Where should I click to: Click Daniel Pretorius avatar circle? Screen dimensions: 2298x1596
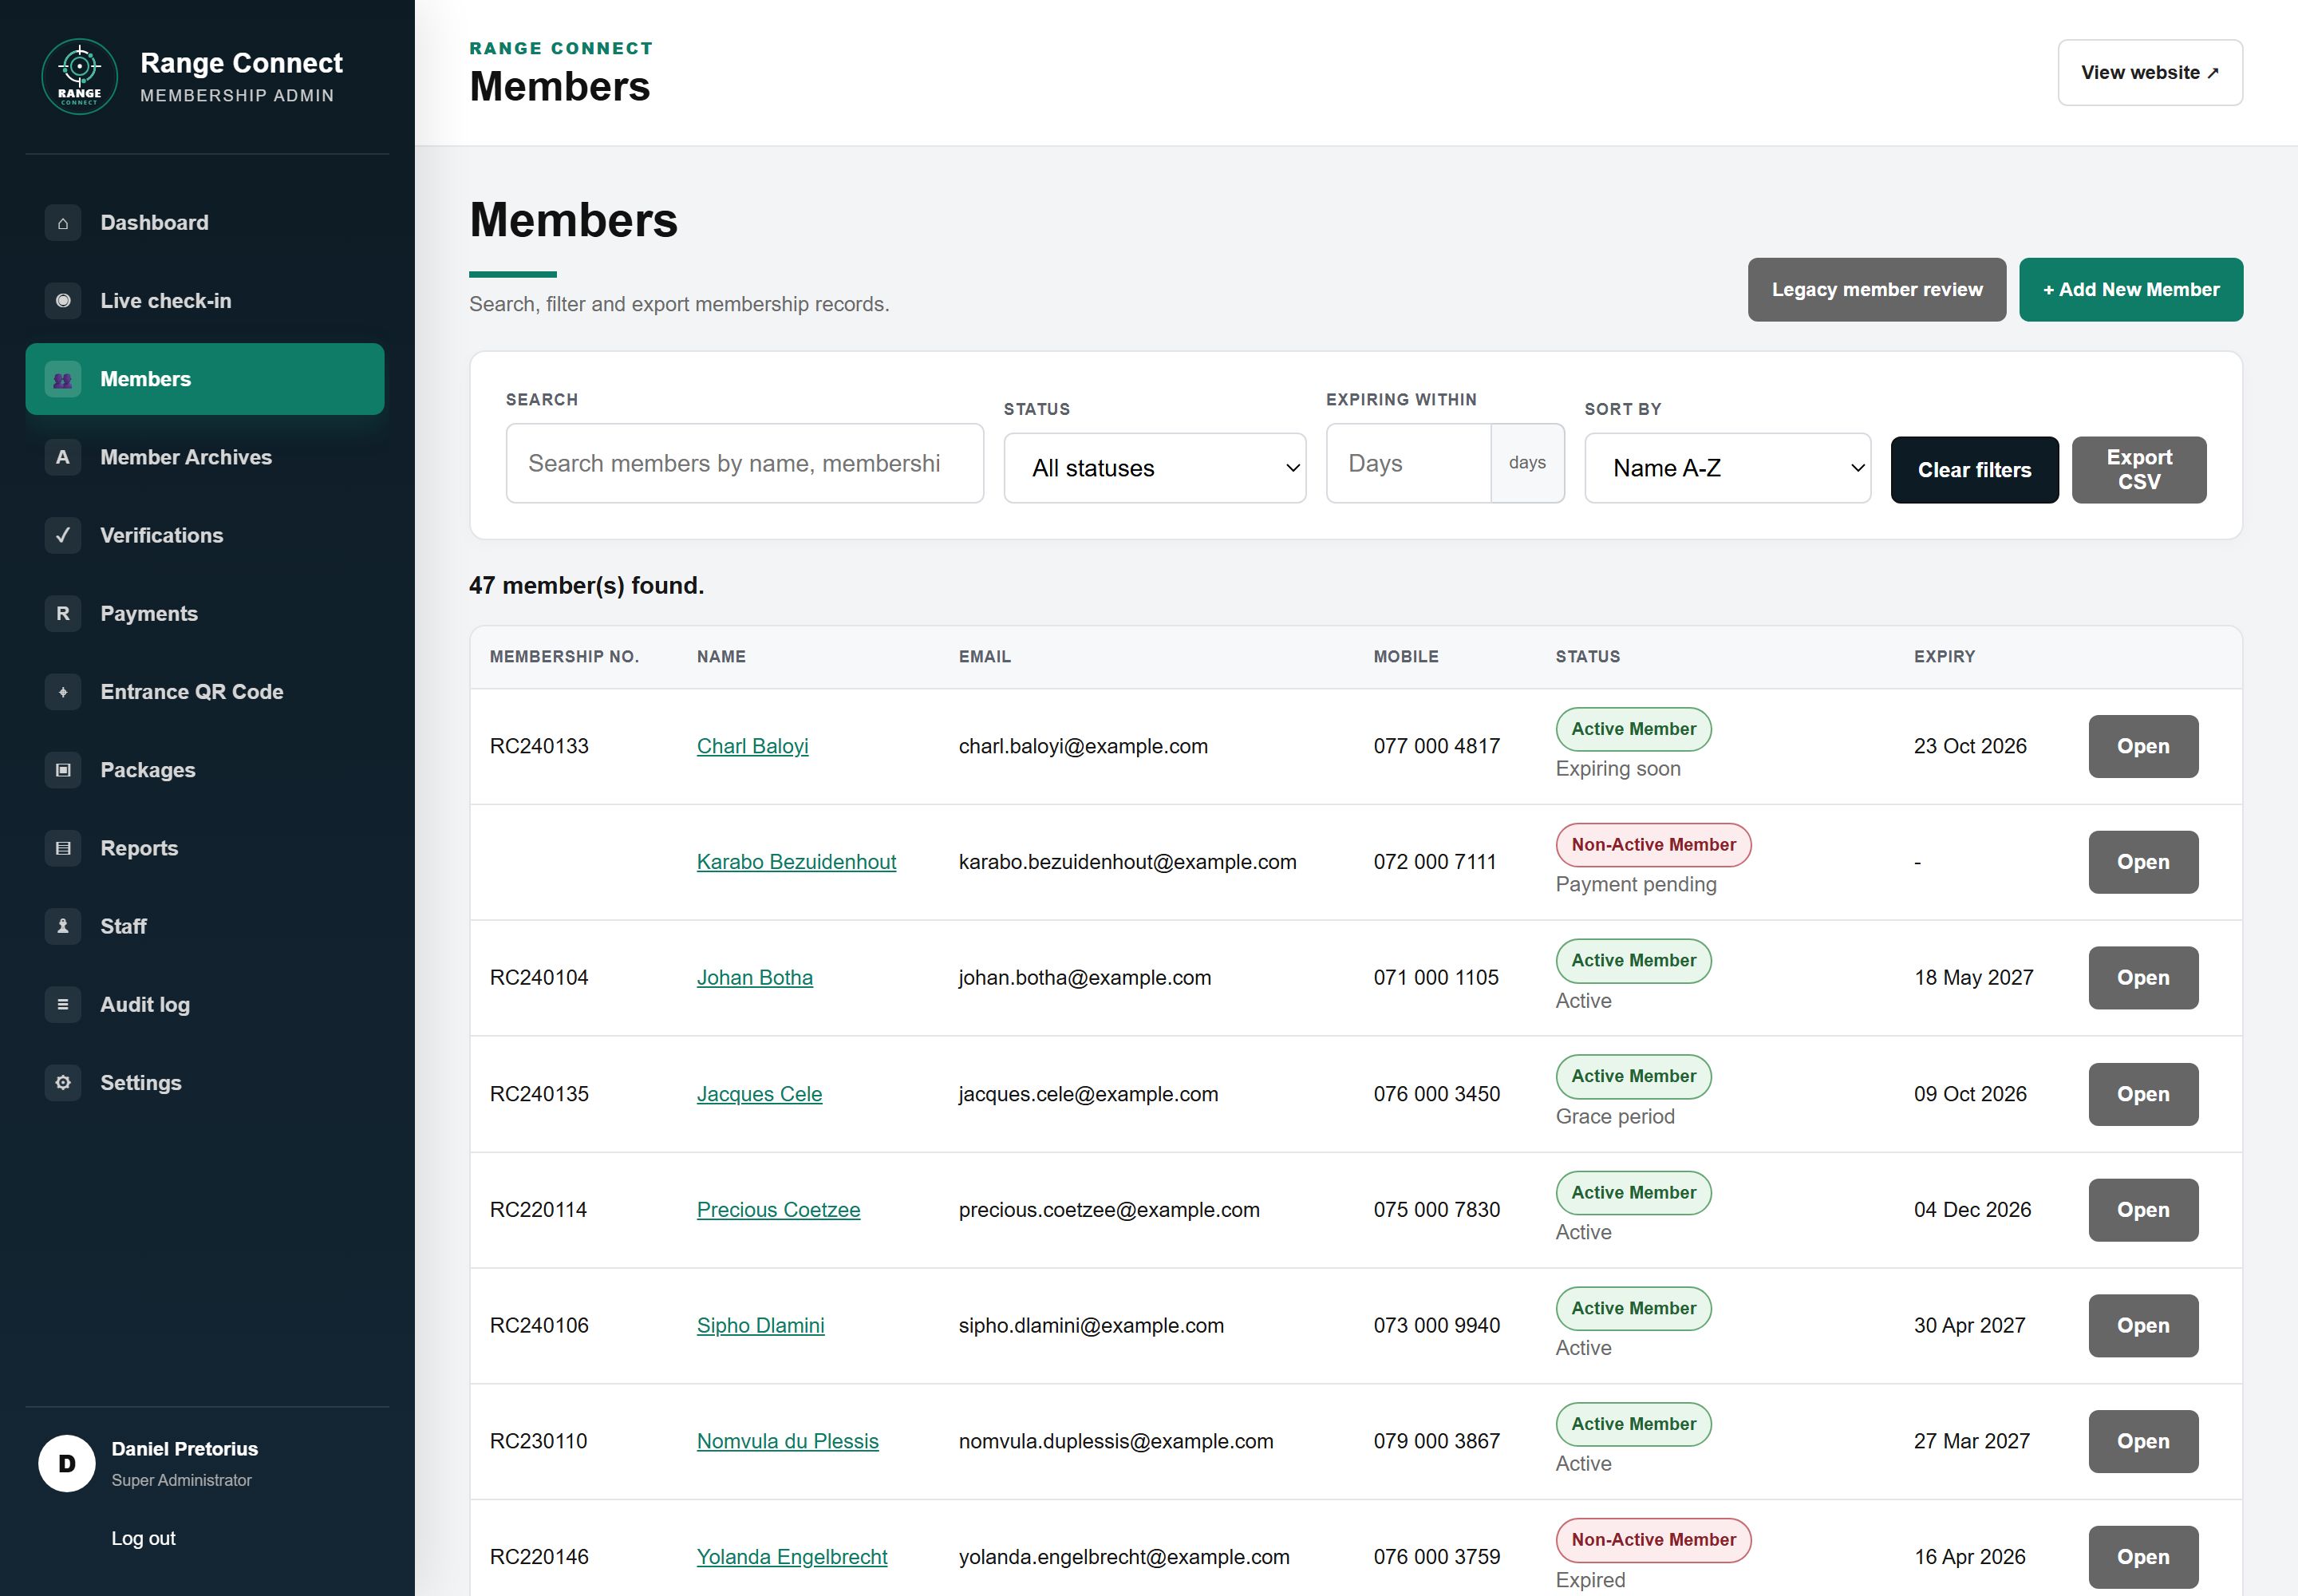point(67,1463)
